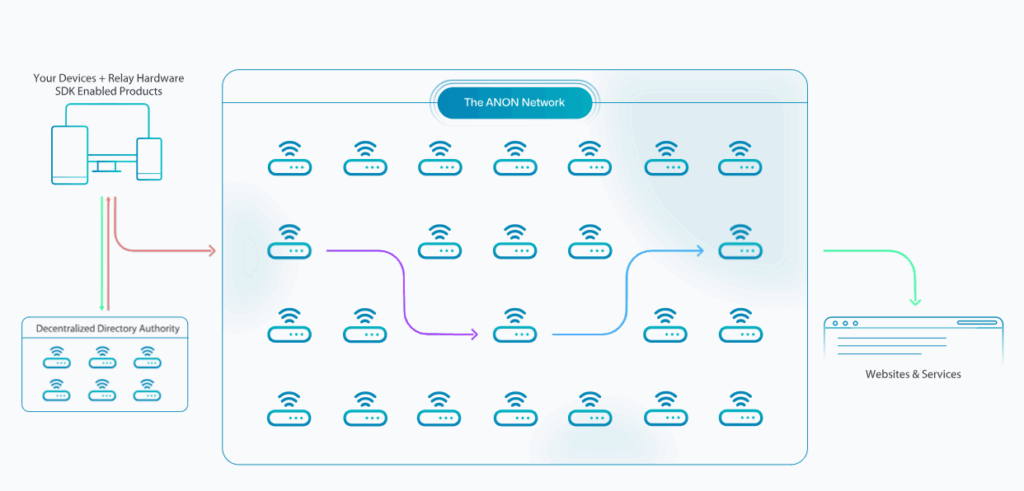Select the bottom-right relay in the ANON Network grid
Image resolution: width=1024 pixels, height=491 pixels.
point(740,408)
